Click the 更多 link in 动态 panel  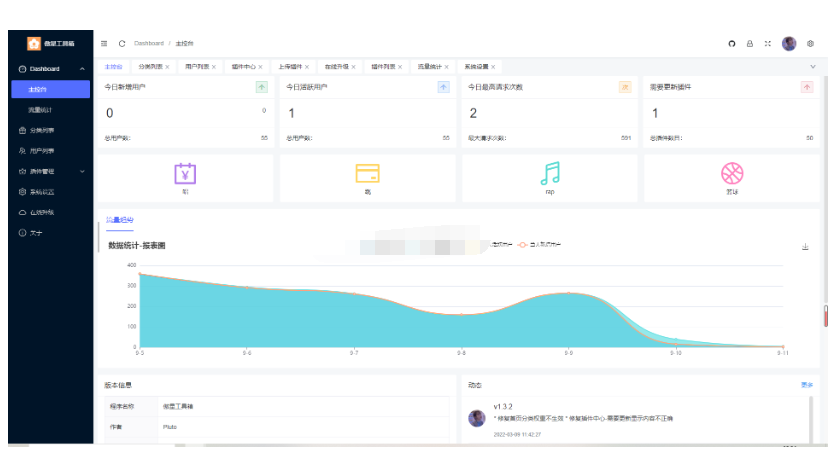click(807, 385)
